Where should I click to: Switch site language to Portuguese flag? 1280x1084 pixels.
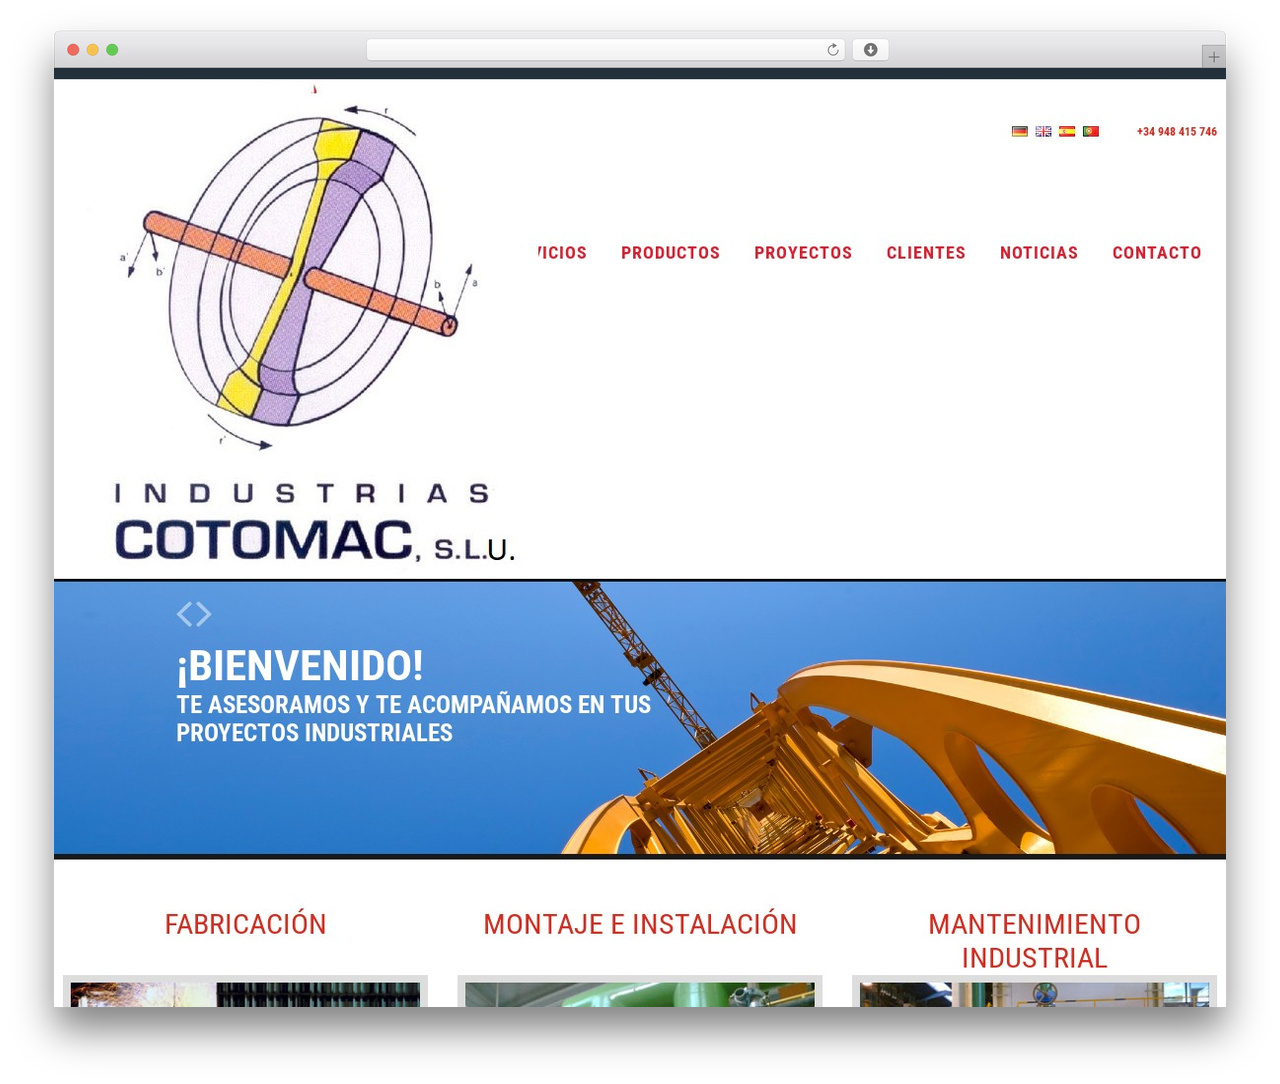coord(1091,132)
